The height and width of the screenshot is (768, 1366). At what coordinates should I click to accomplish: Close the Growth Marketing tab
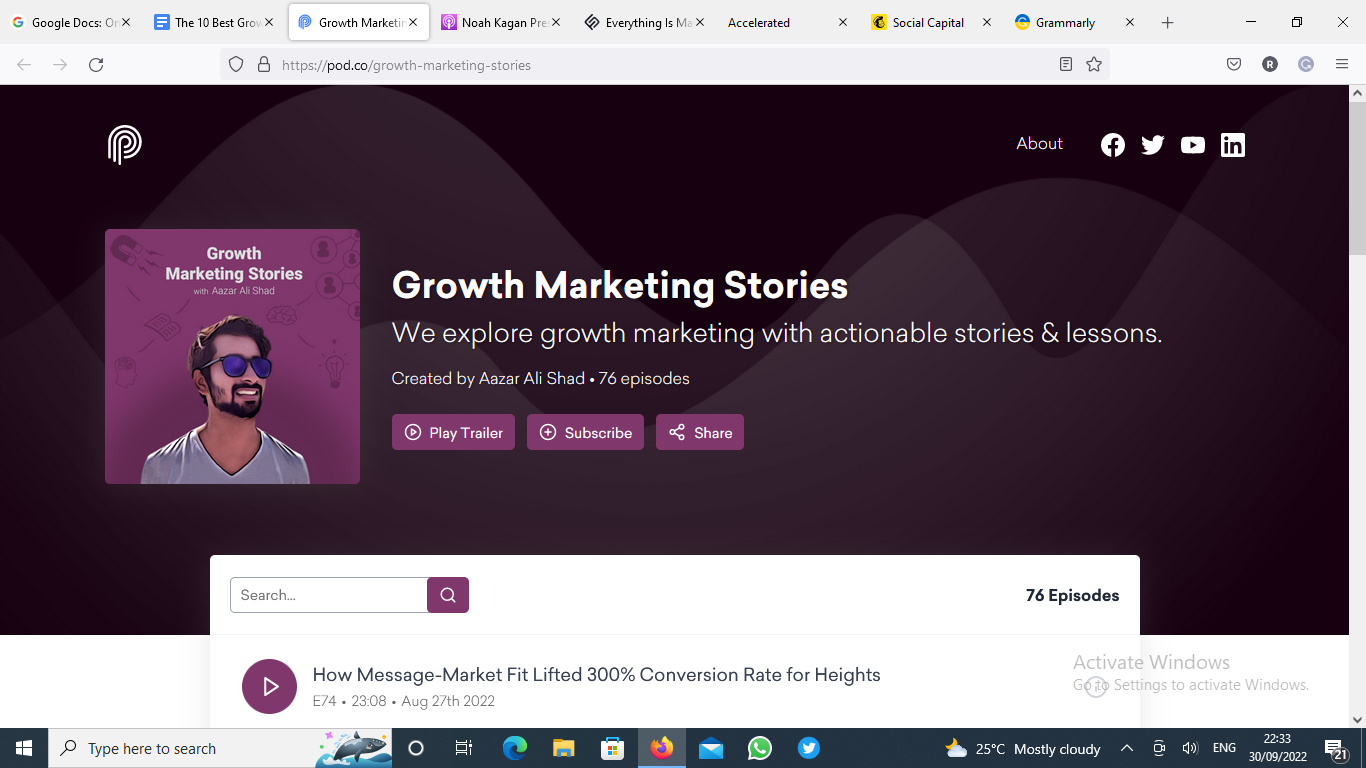[x=413, y=22]
